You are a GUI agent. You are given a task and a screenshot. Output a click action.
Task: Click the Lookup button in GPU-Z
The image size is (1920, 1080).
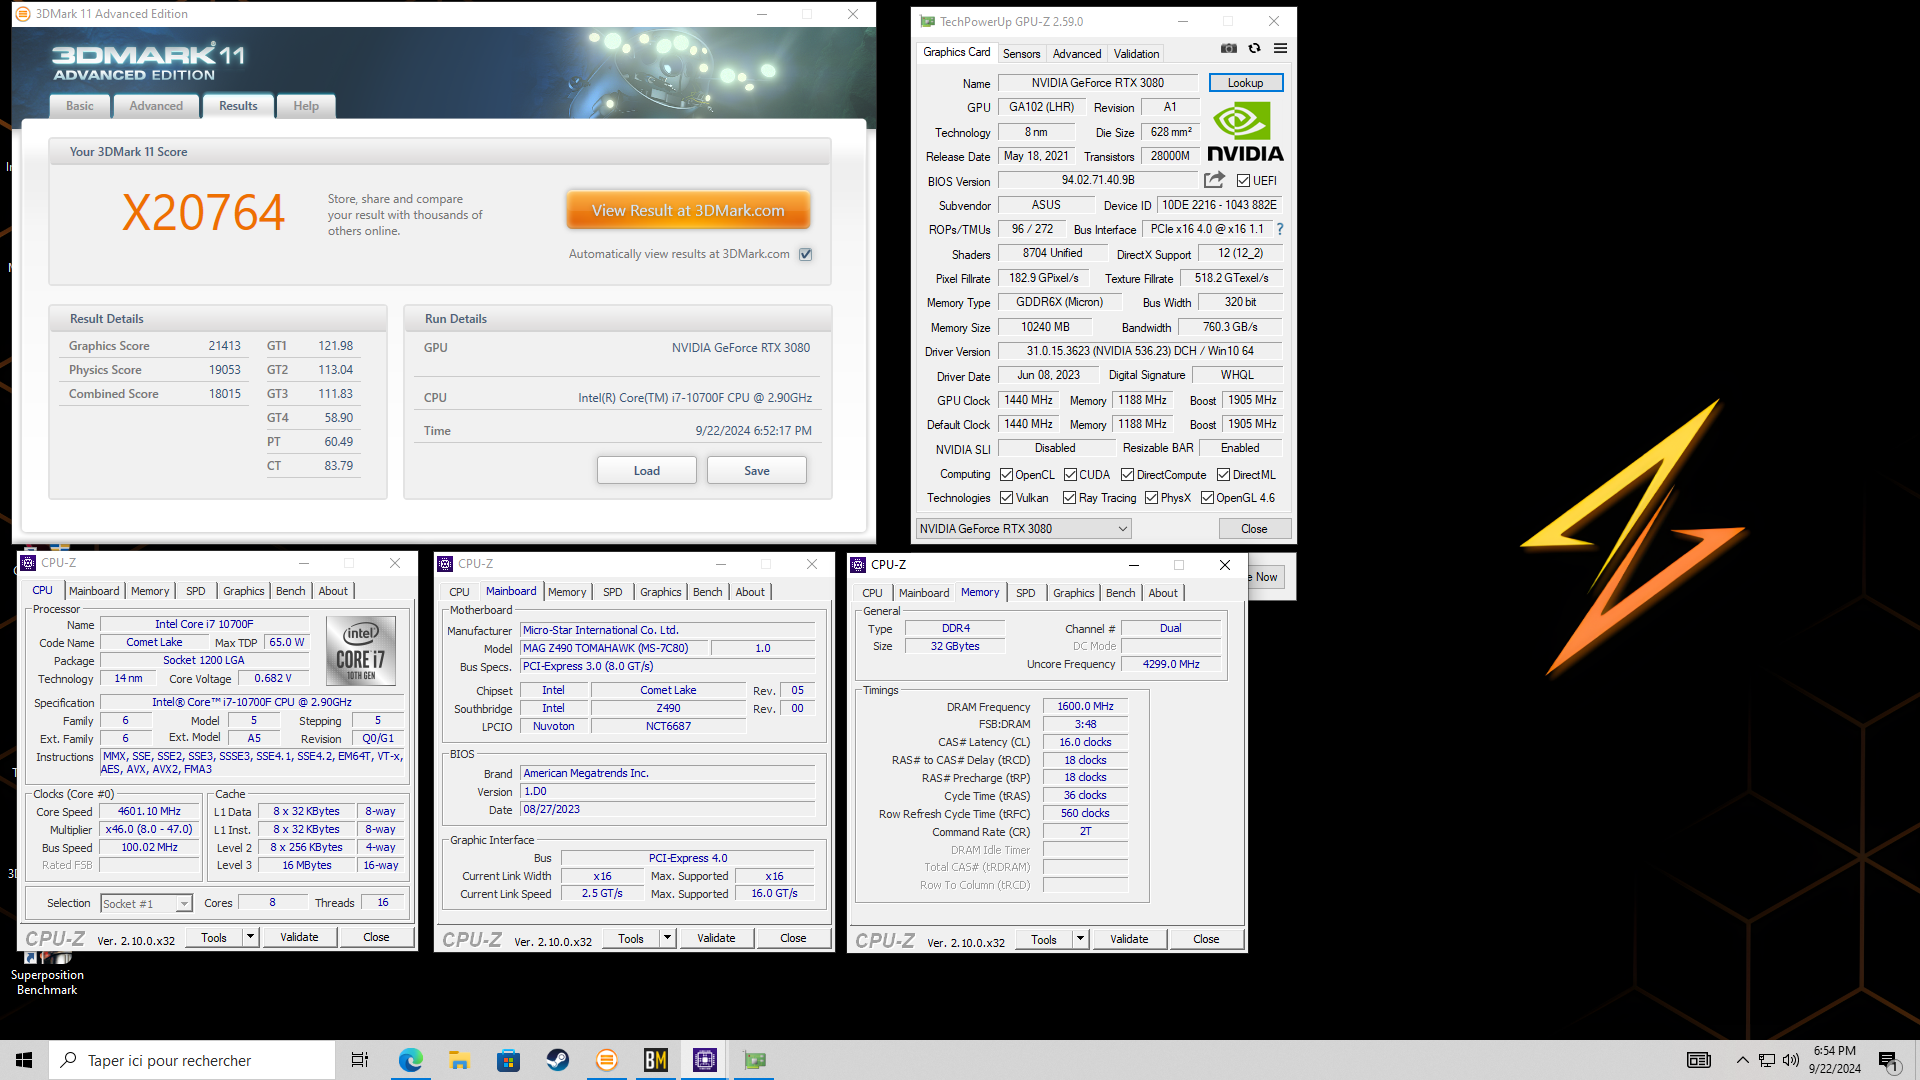1246,83
